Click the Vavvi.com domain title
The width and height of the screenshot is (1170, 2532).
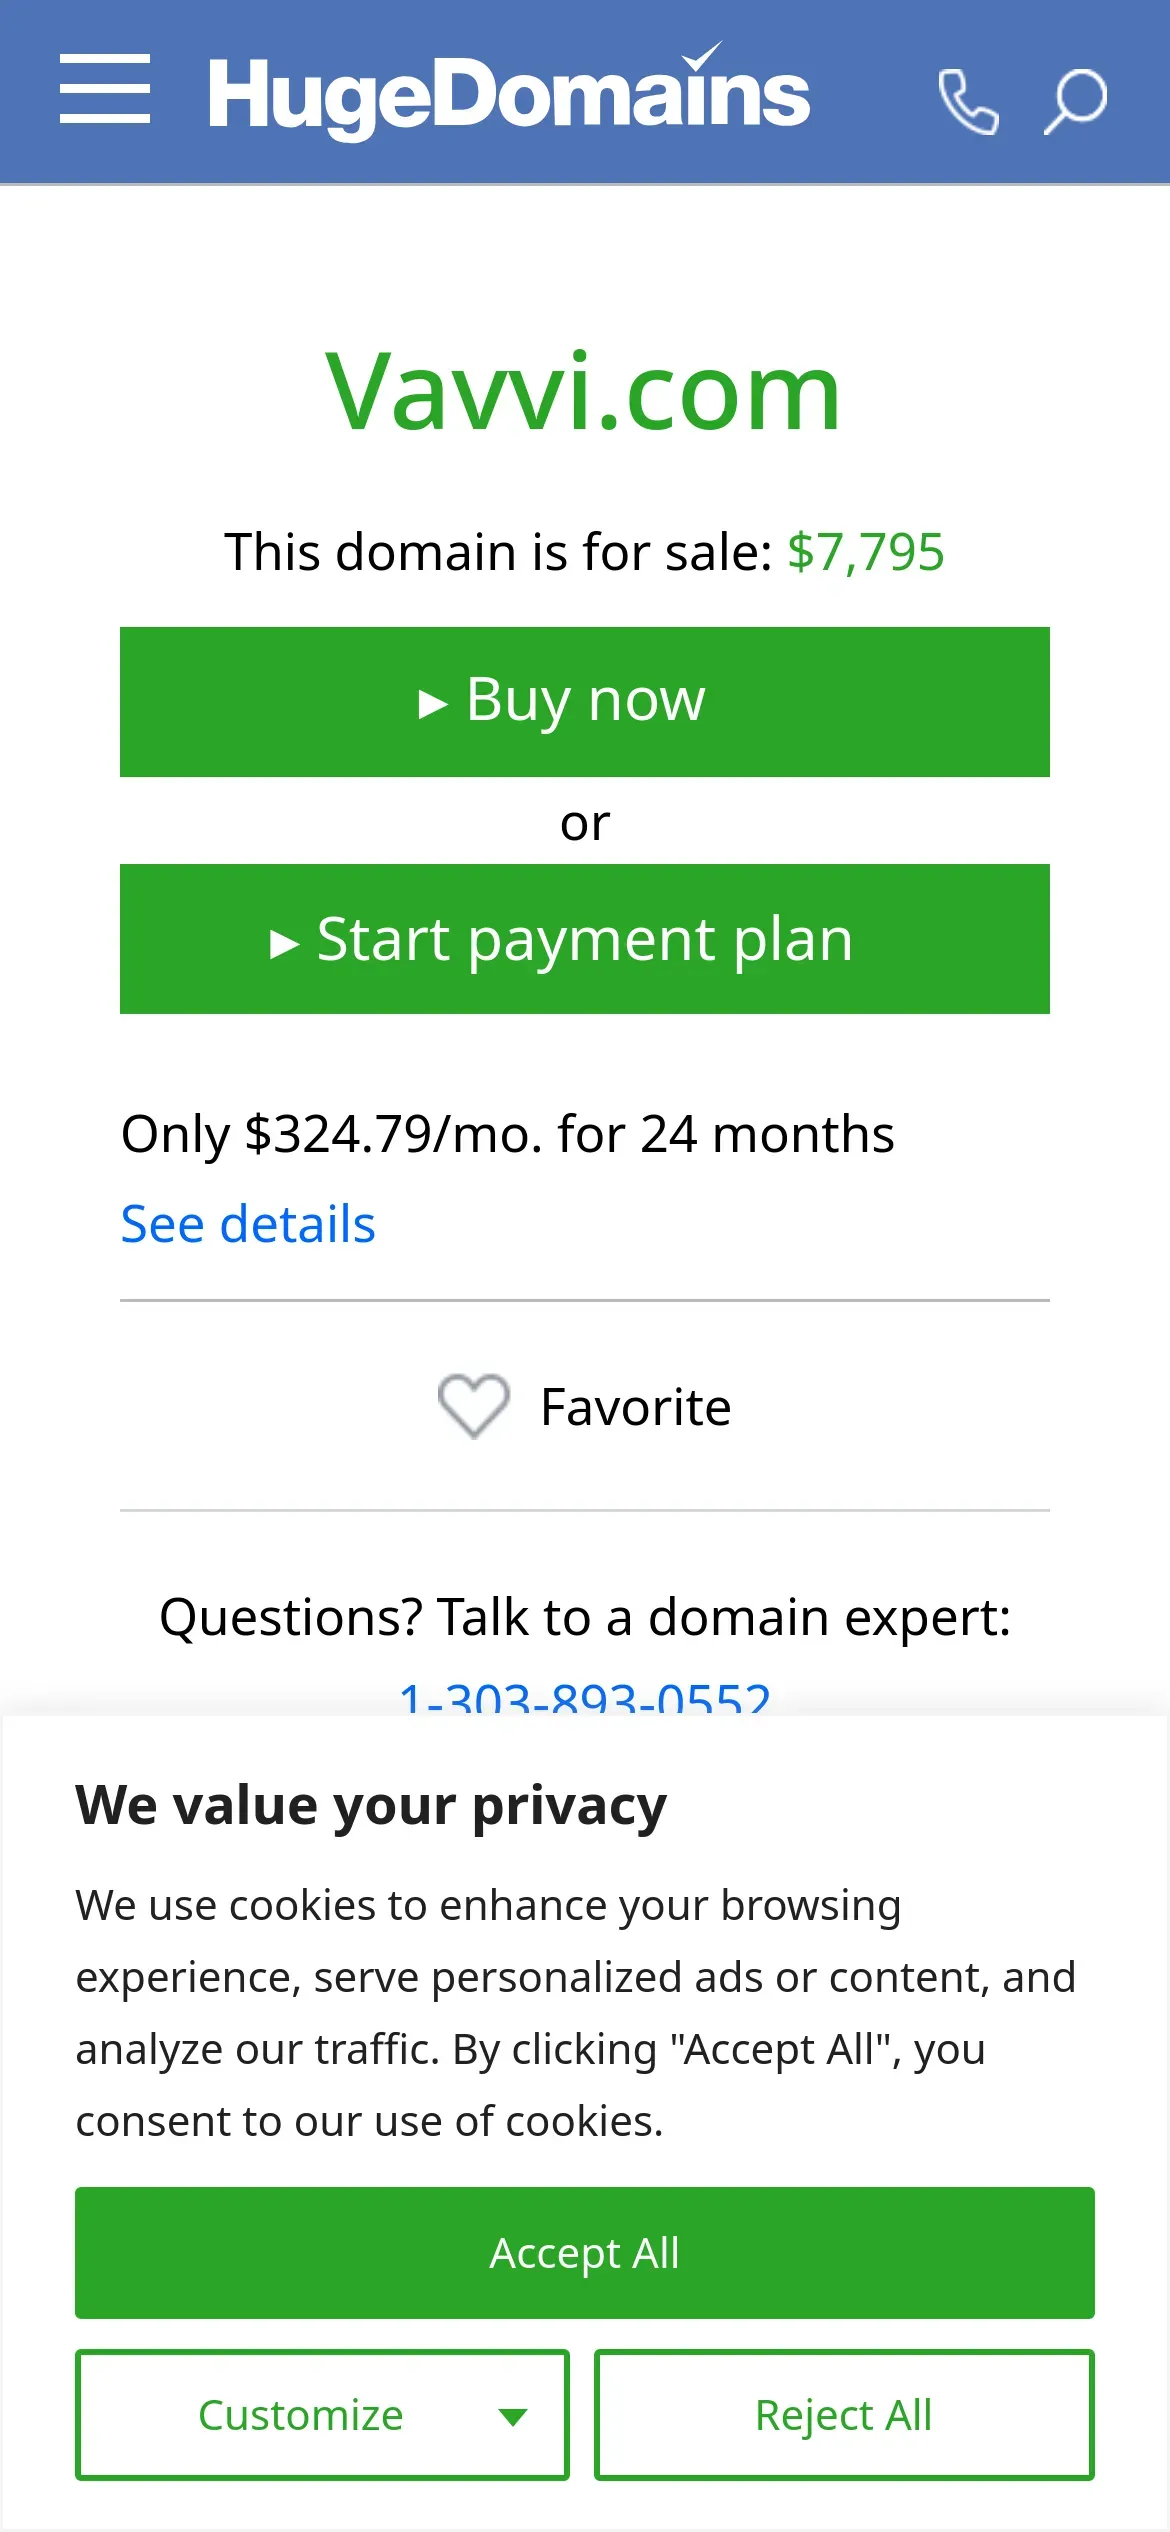point(583,393)
